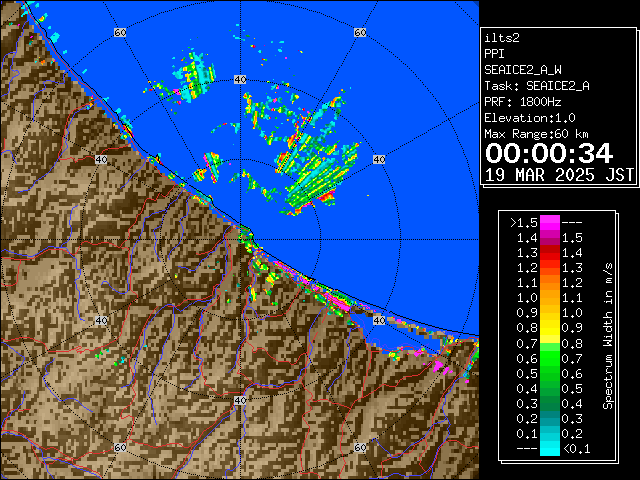
Task: Click the radar name 'ilts2' label
Action: tap(502, 38)
